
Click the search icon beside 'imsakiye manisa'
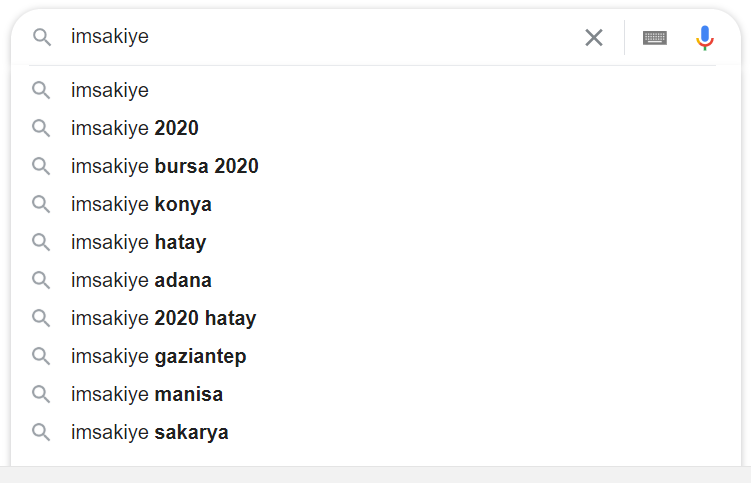[41, 394]
